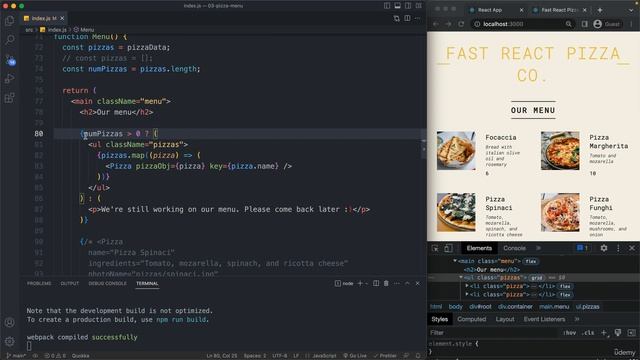Open the Guest profile button

[607, 24]
